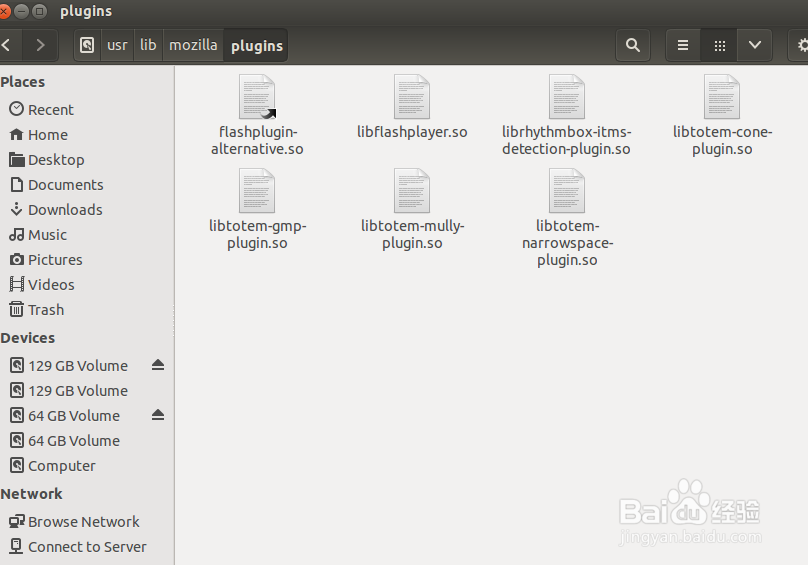Select libtotem-narrowspace-plugin.so file icon
The image size is (808, 565).
coord(566,191)
